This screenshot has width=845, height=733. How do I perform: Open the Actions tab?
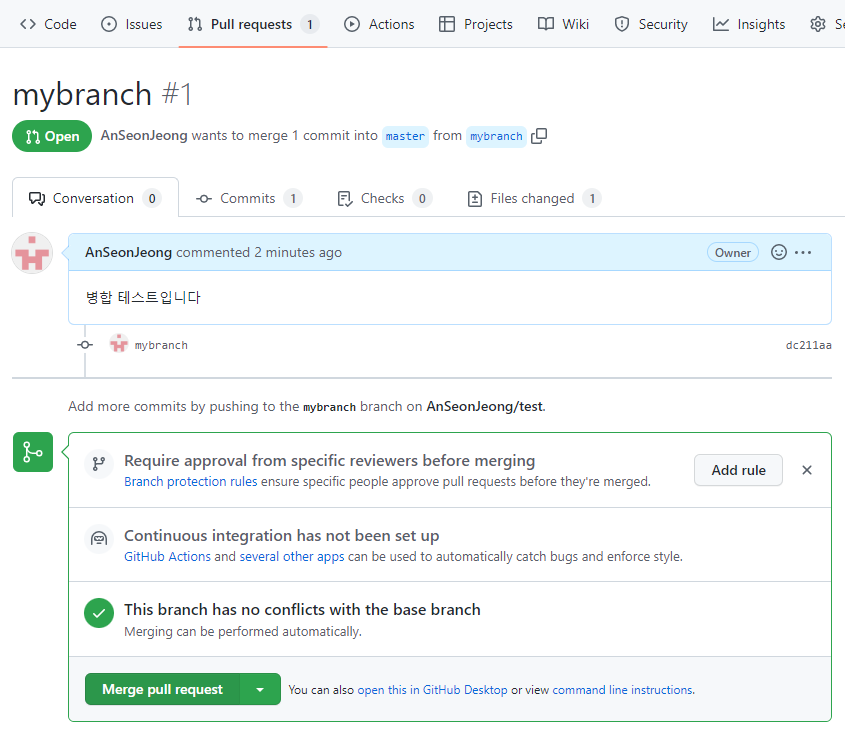[x=379, y=24]
